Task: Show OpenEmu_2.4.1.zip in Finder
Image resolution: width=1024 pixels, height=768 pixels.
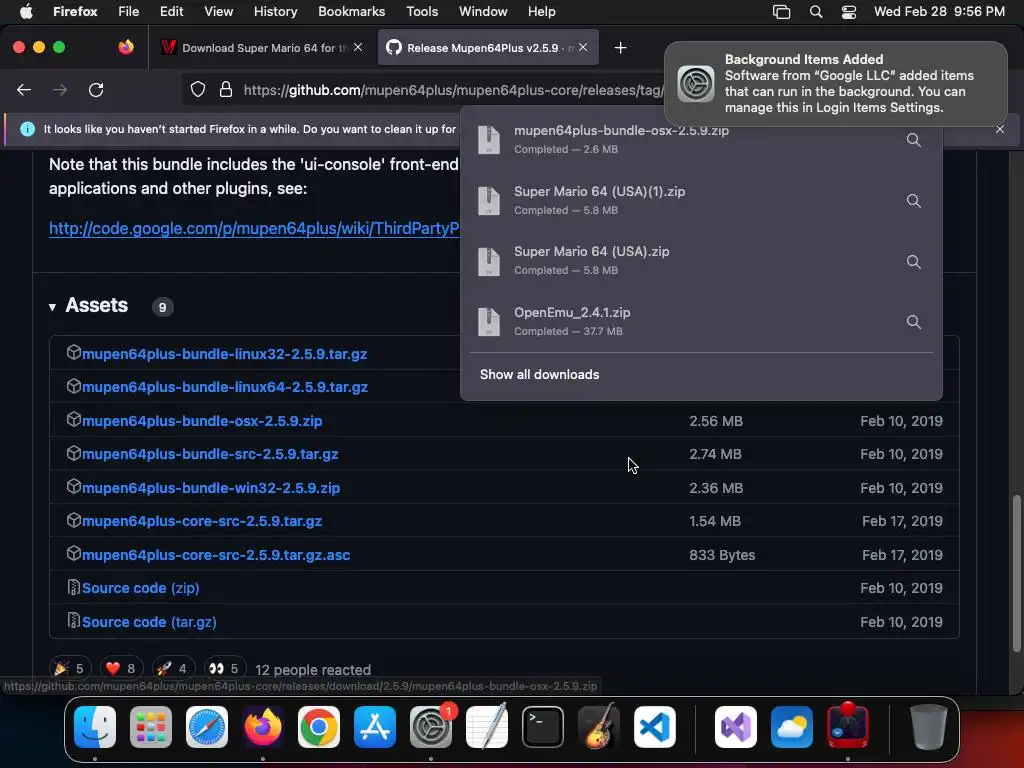Action: 914,322
